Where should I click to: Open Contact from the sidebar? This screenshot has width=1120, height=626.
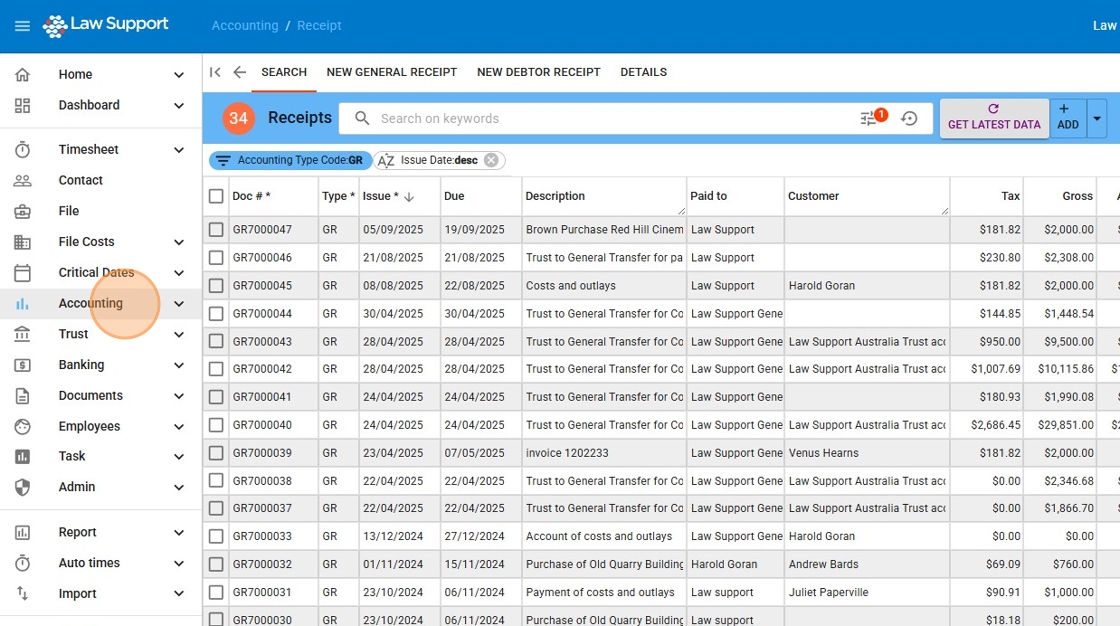[80, 180]
